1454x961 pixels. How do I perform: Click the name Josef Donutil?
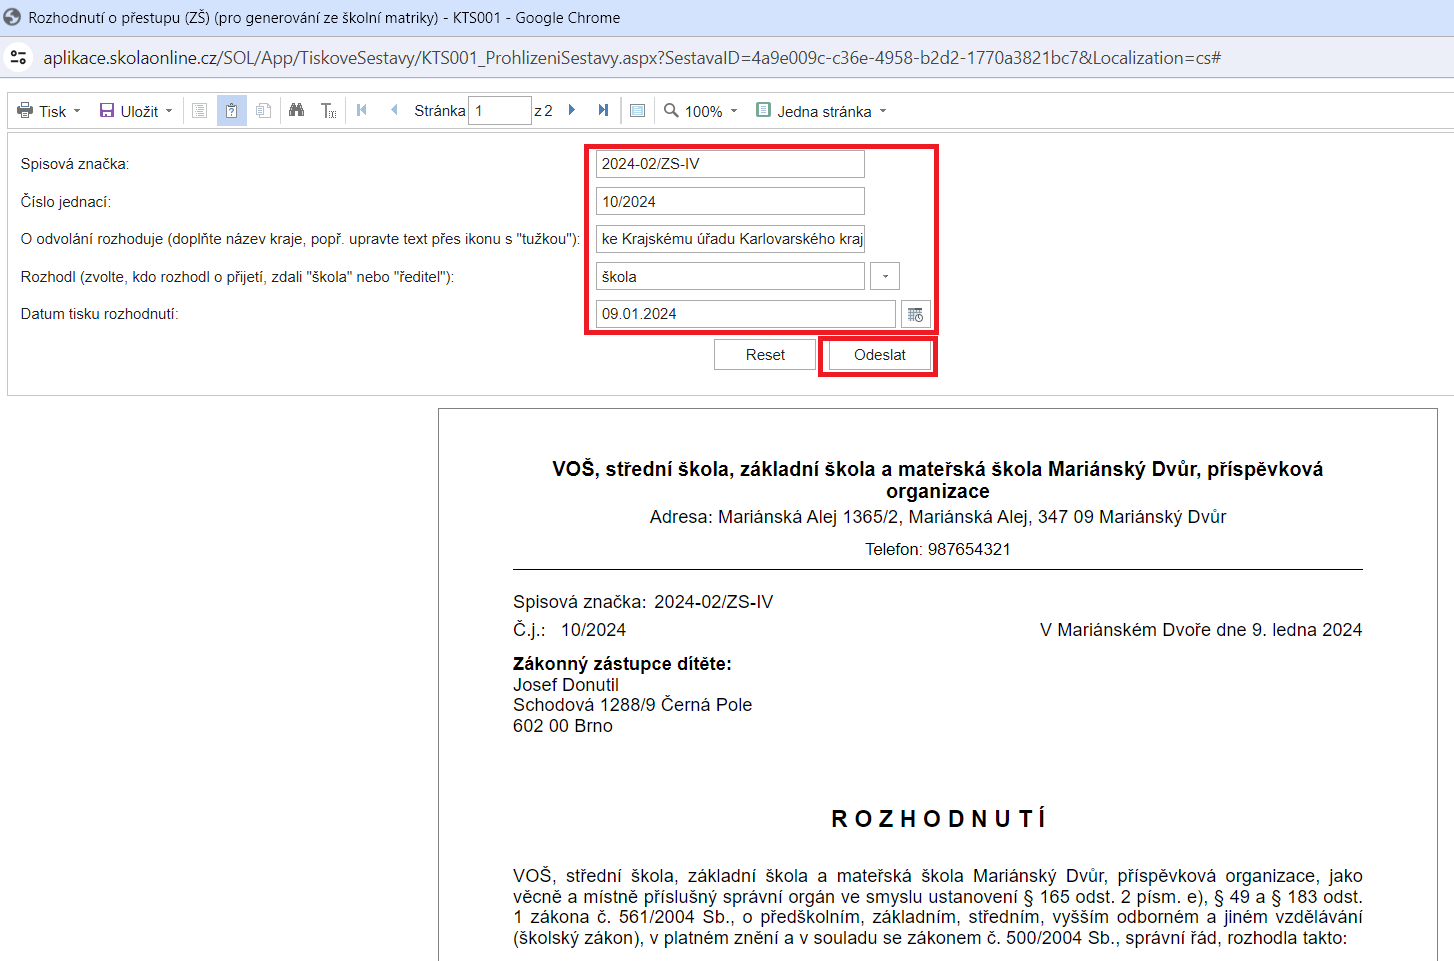tap(566, 685)
